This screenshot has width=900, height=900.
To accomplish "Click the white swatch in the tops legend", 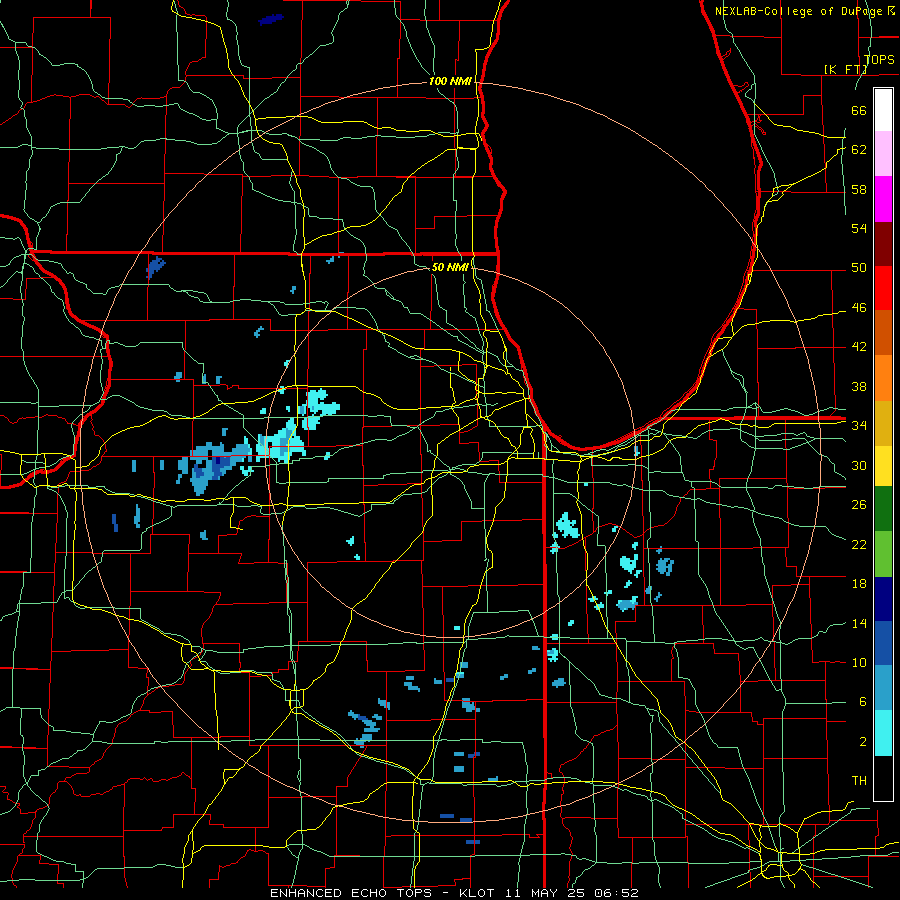I will (883, 110).
